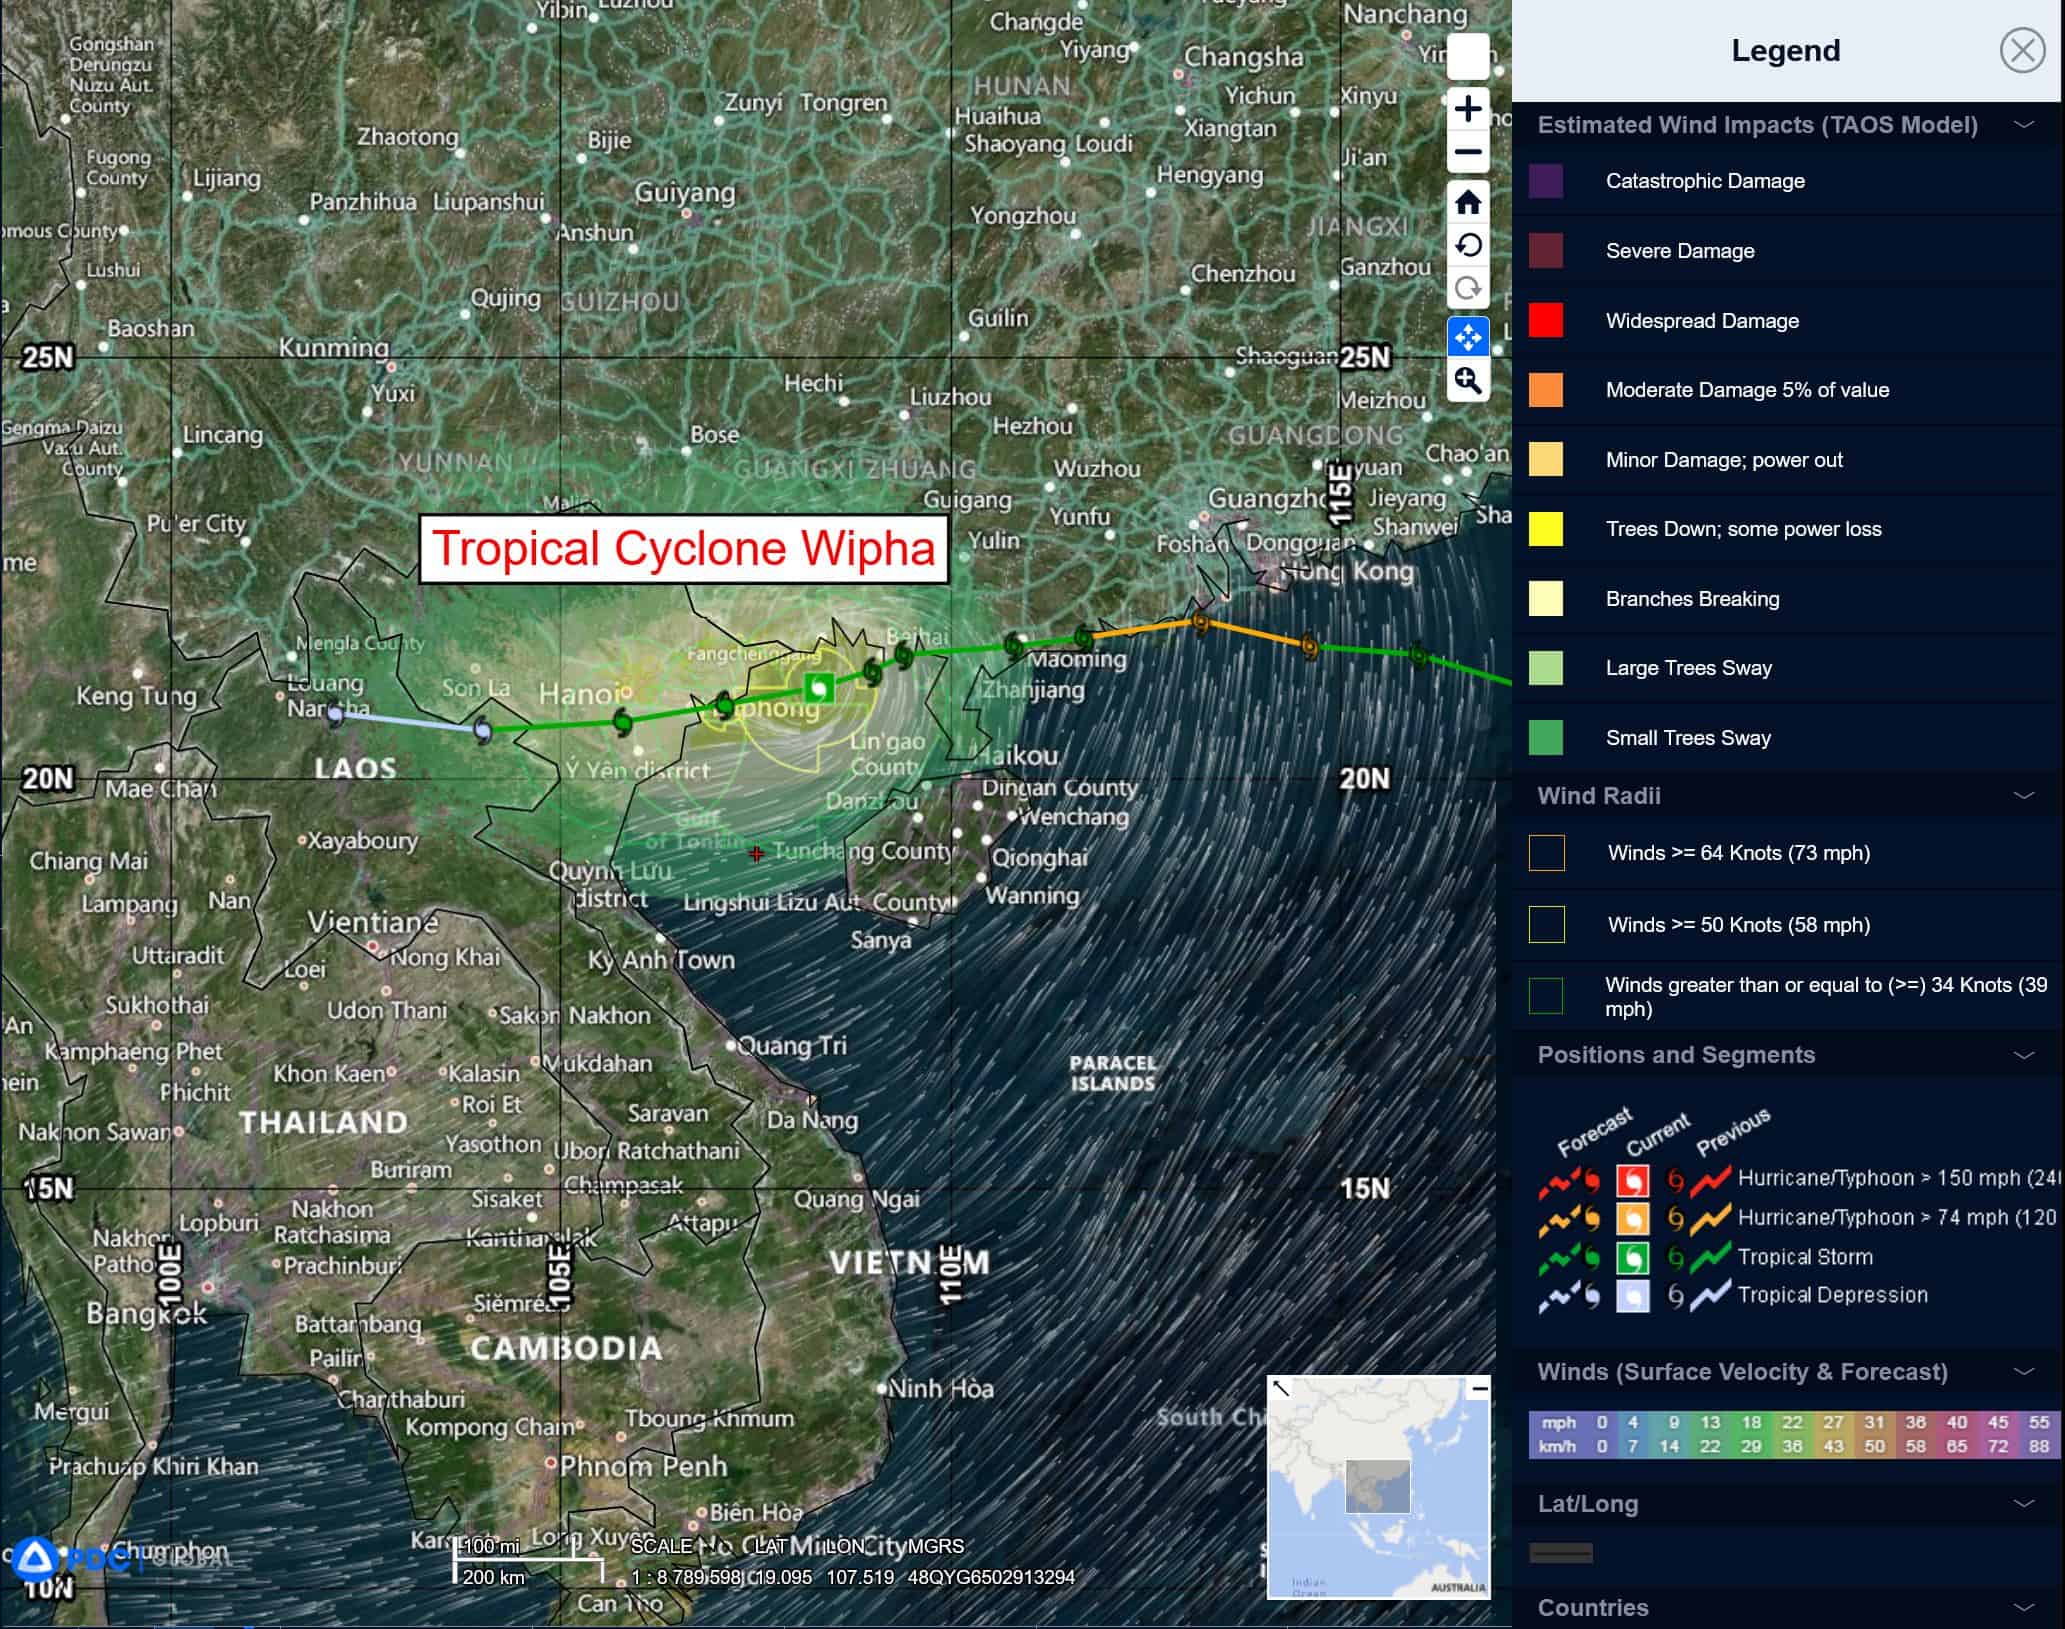Click the Paracel Islands label
Screen dimensions: 2065x1629
tap(1113, 1073)
